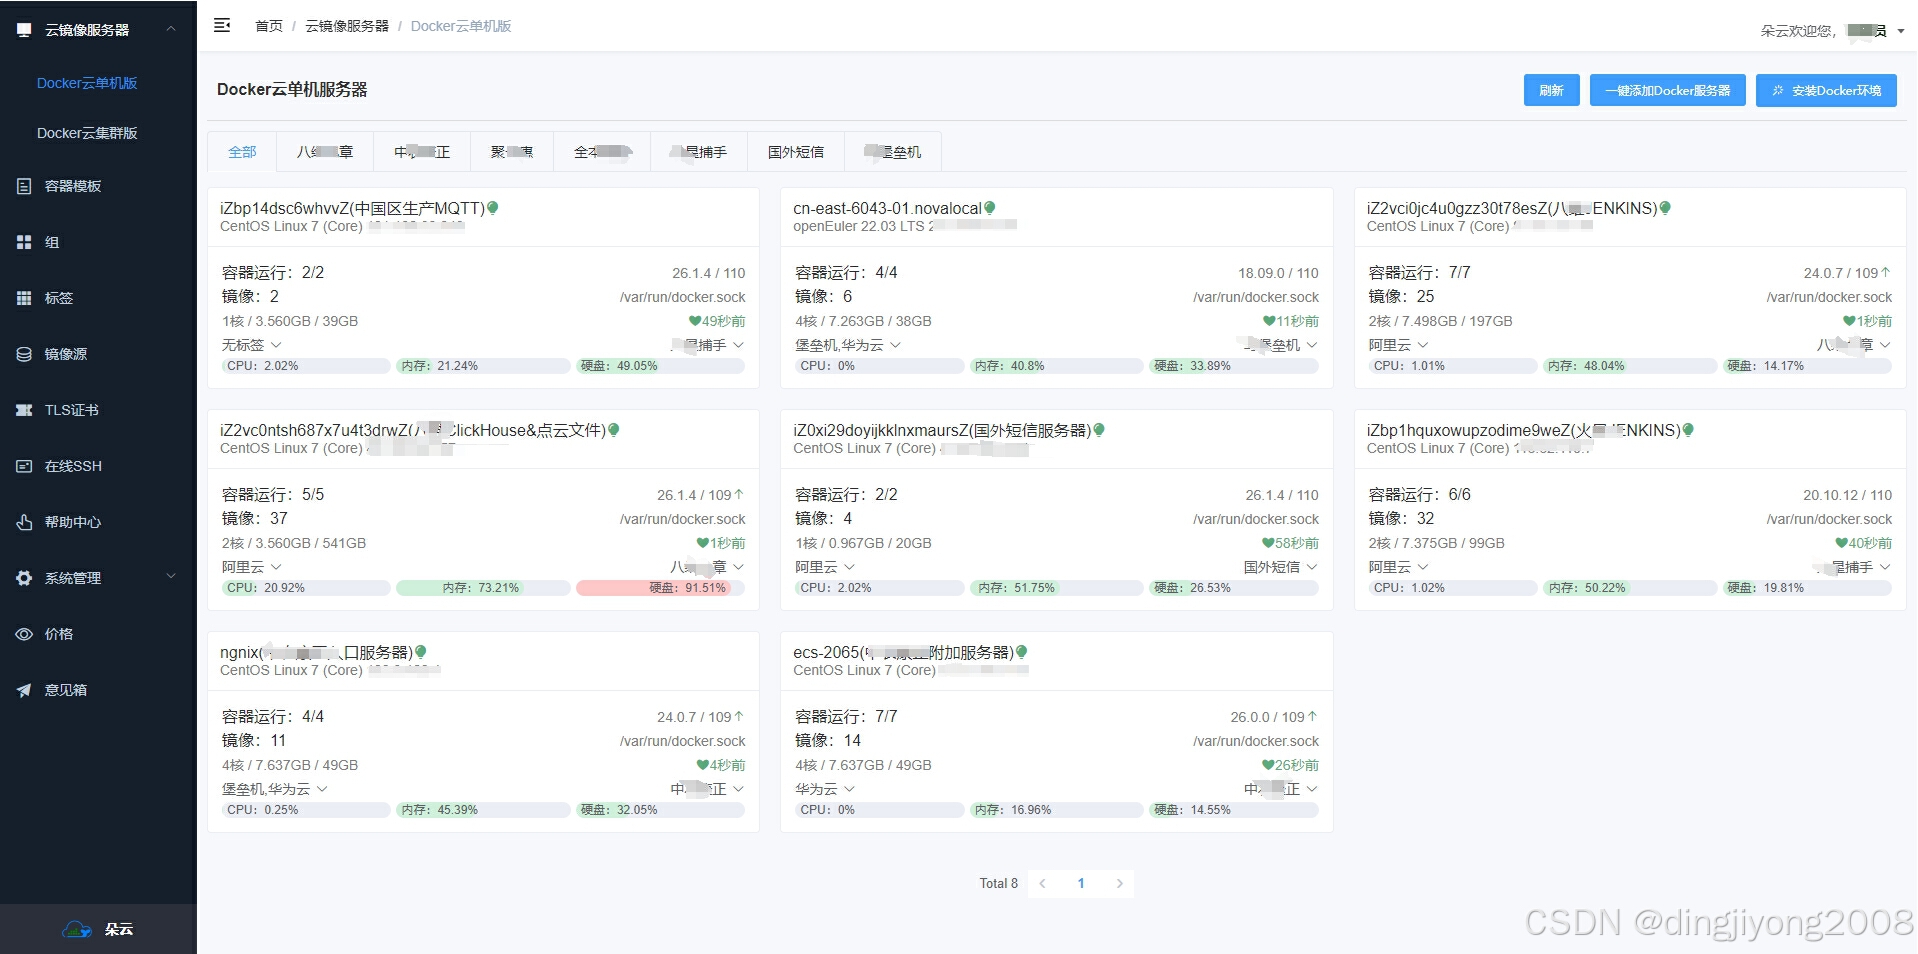Screen dimensions: 1918x954
Task: Open the user account dropdown arrow
Action: pos(1901,31)
